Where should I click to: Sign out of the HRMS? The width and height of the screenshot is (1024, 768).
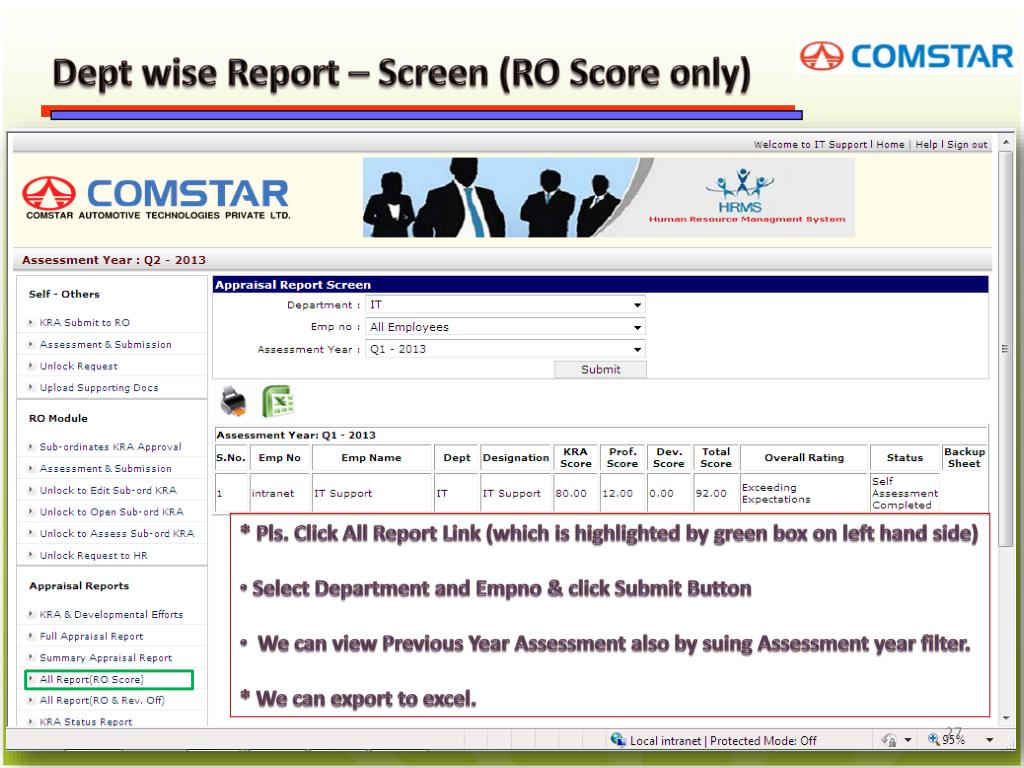967,144
